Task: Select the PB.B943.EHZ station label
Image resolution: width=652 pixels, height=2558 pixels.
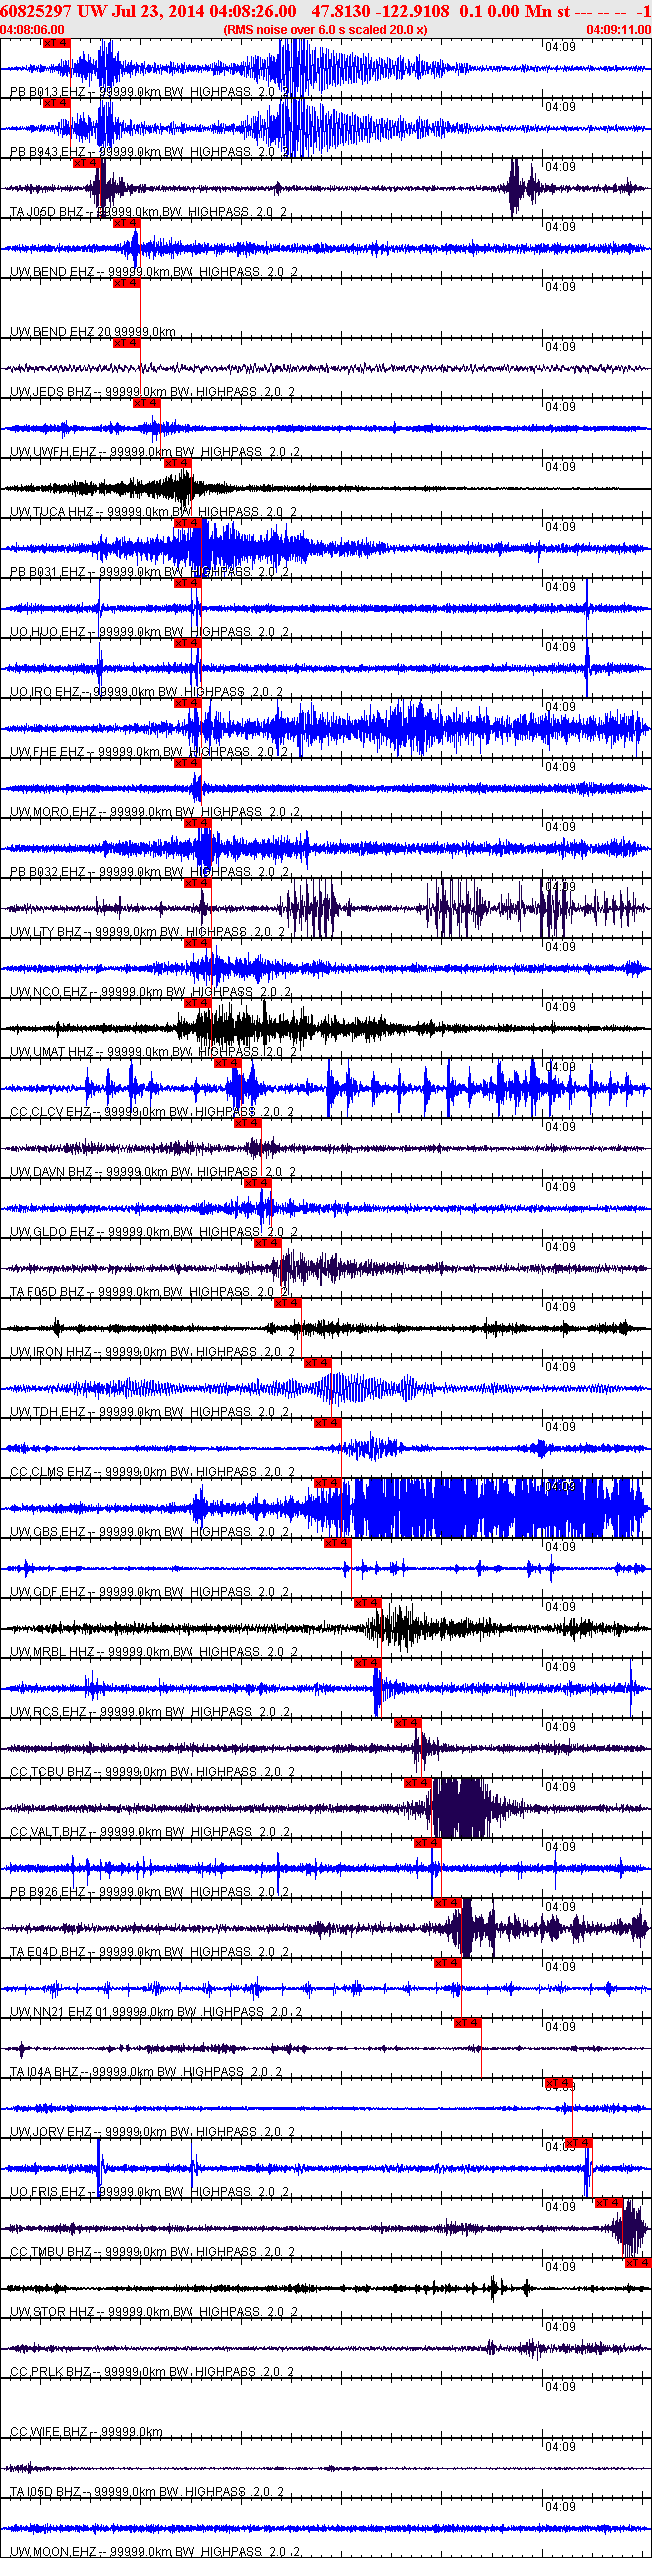Action: (x=150, y=152)
